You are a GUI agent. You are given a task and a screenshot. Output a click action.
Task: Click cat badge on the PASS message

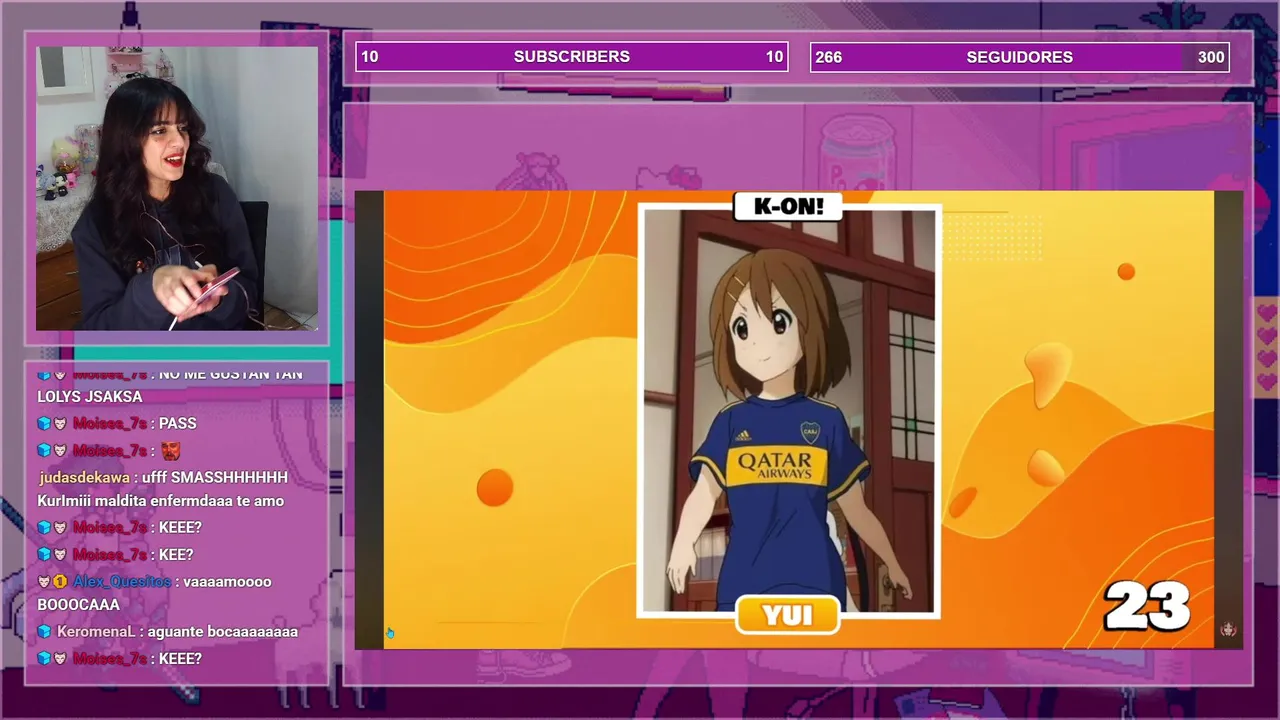(60, 424)
